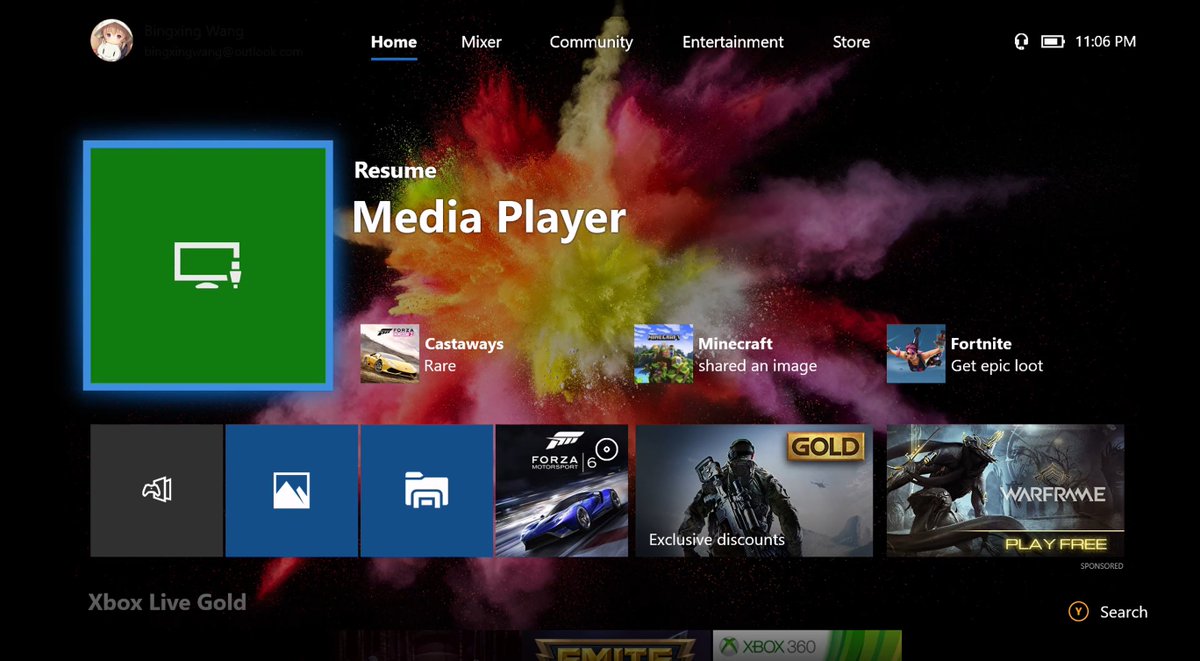Check the controller battery icon
Screen dimensions: 1200x661
pyautogui.click(x=1052, y=42)
